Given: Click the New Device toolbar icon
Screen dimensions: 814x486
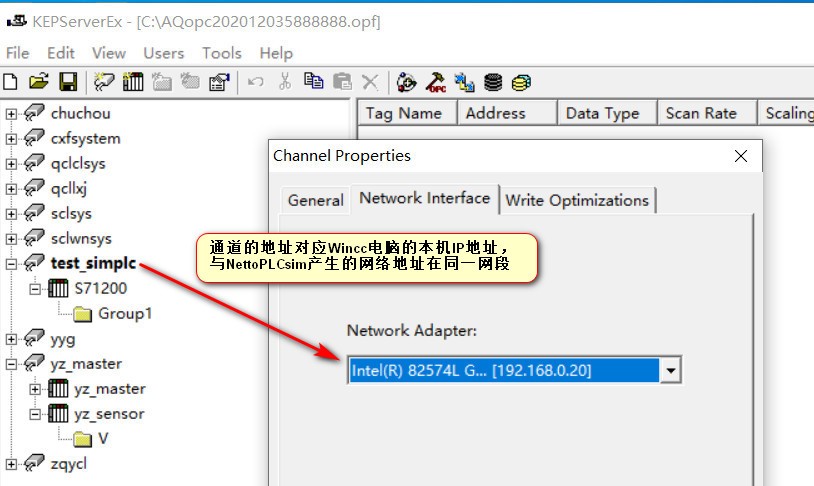Looking at the screenshot, I should [132, 82].
